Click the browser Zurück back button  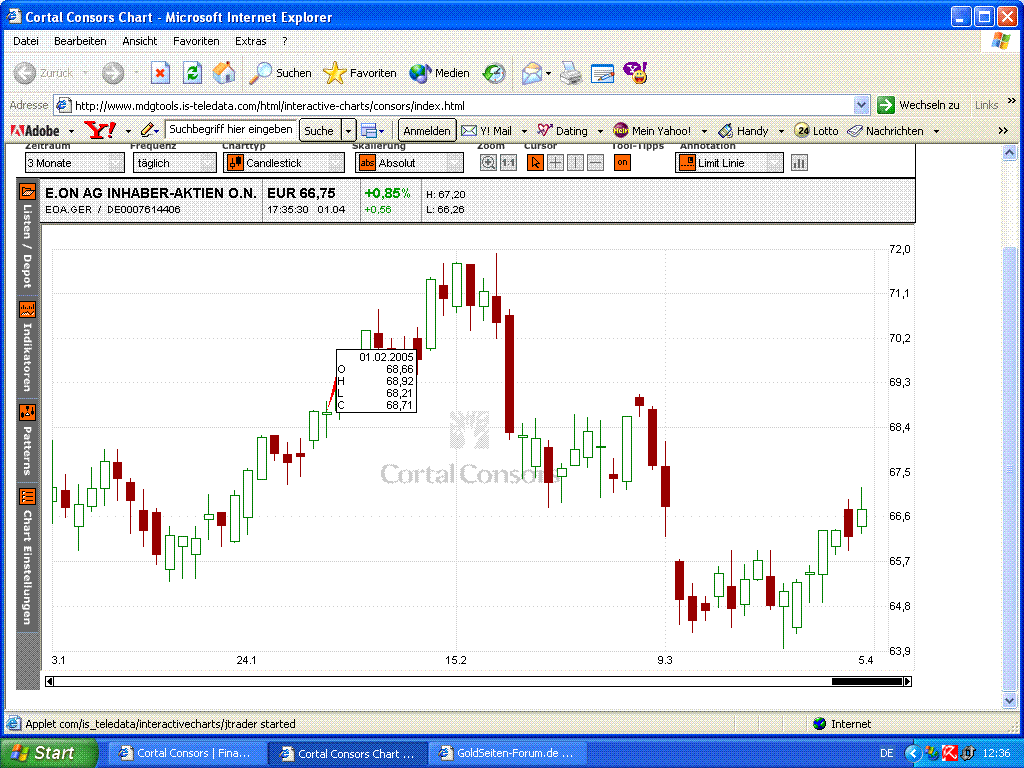tap(44, 73)
